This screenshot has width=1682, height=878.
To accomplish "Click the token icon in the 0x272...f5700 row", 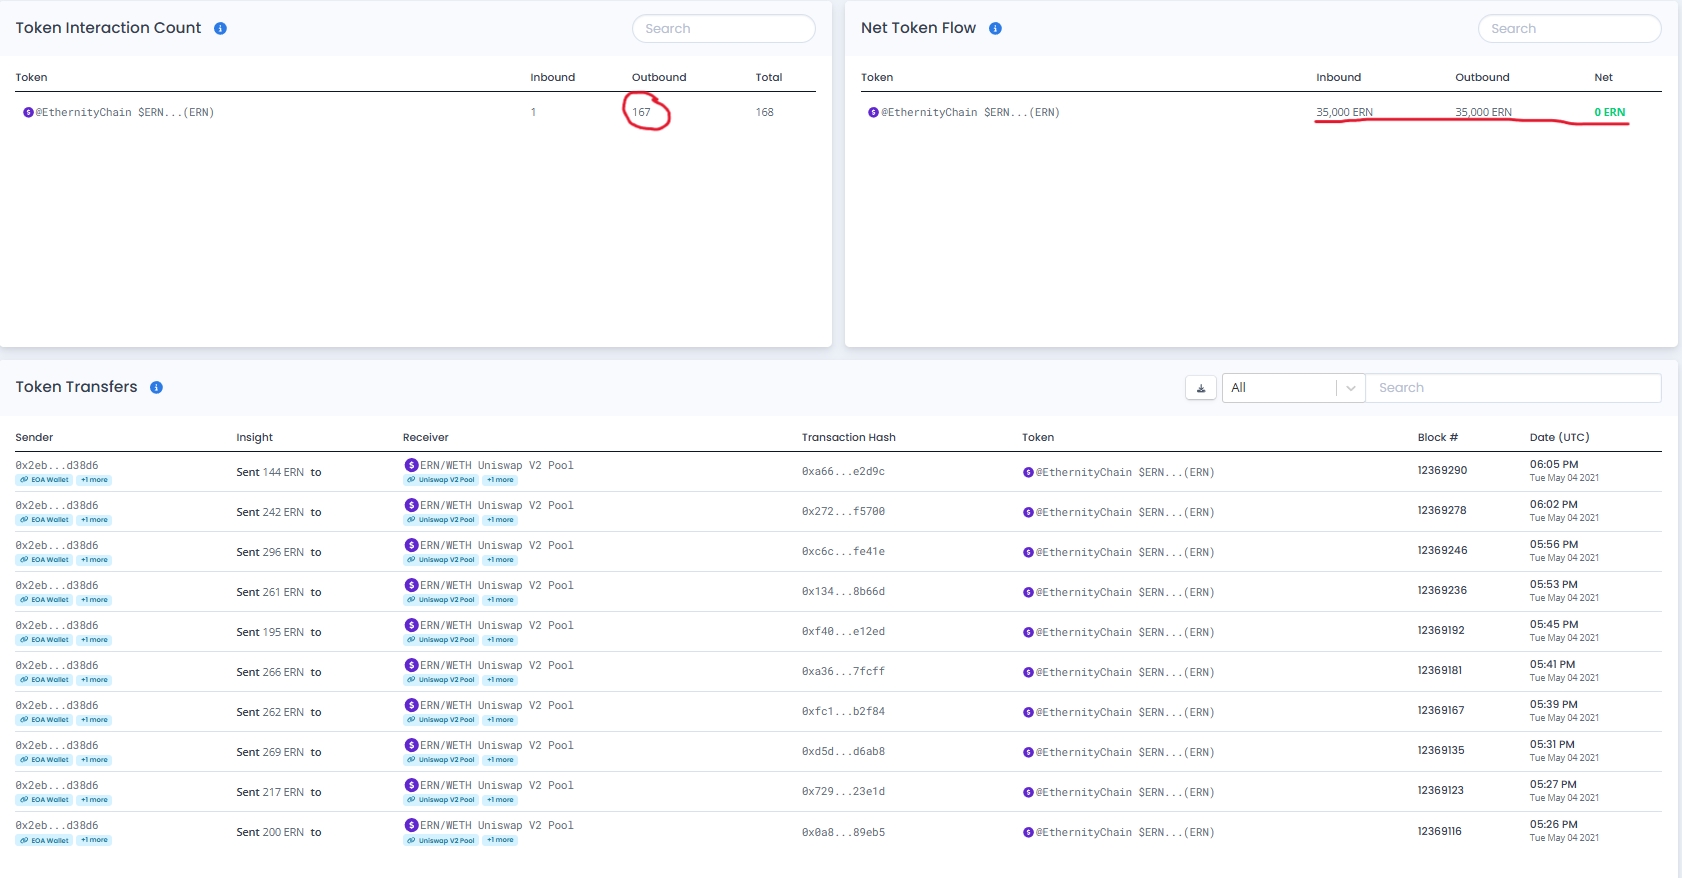I will pos(1028,512).
